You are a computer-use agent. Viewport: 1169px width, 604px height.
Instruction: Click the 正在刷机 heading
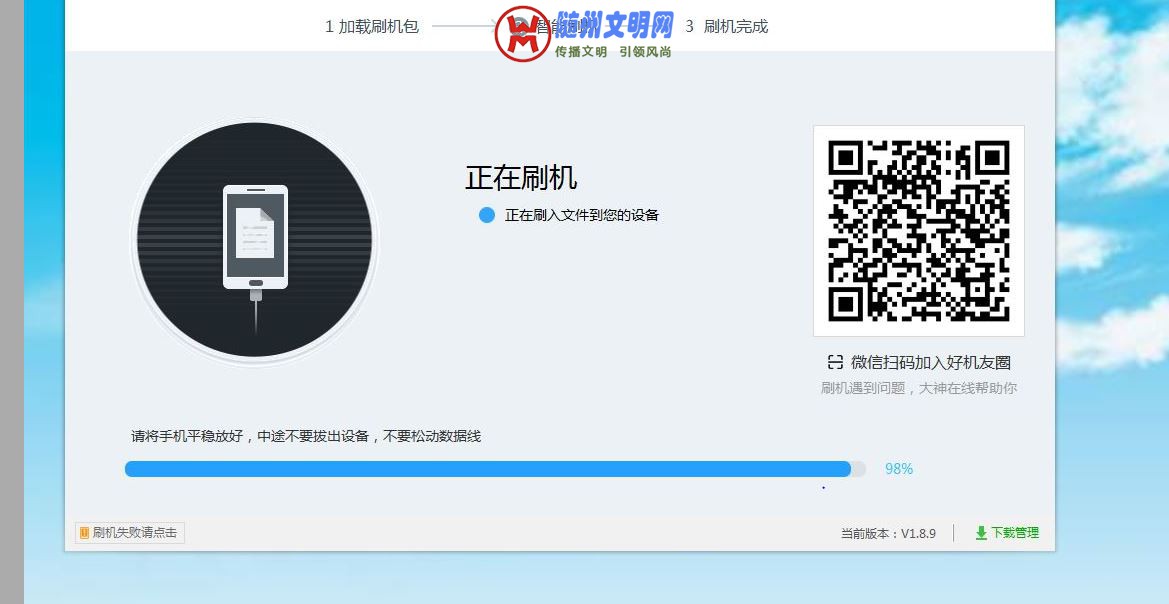521,178
